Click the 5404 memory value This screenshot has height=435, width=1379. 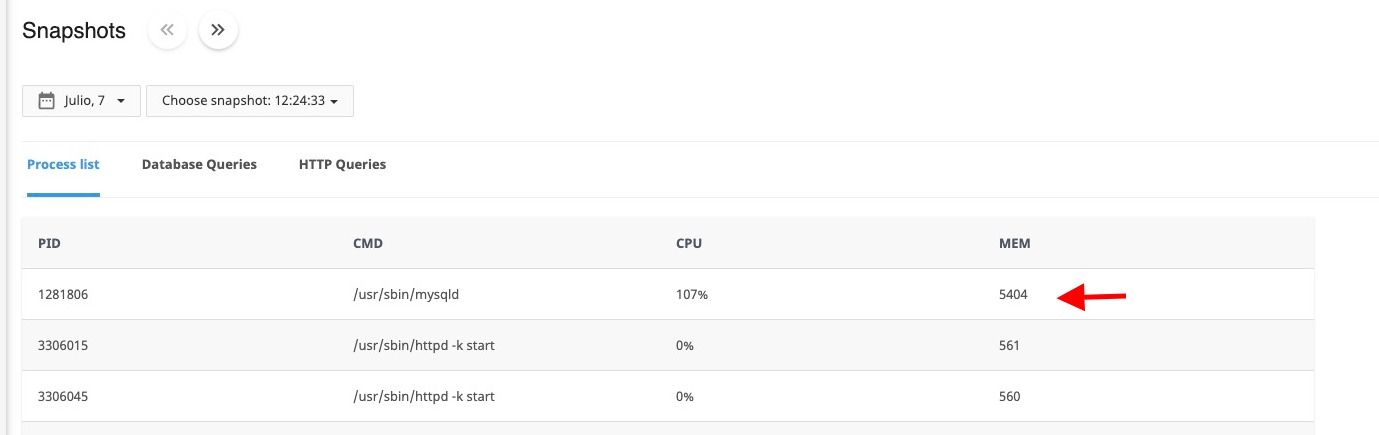pos(1013,295)
